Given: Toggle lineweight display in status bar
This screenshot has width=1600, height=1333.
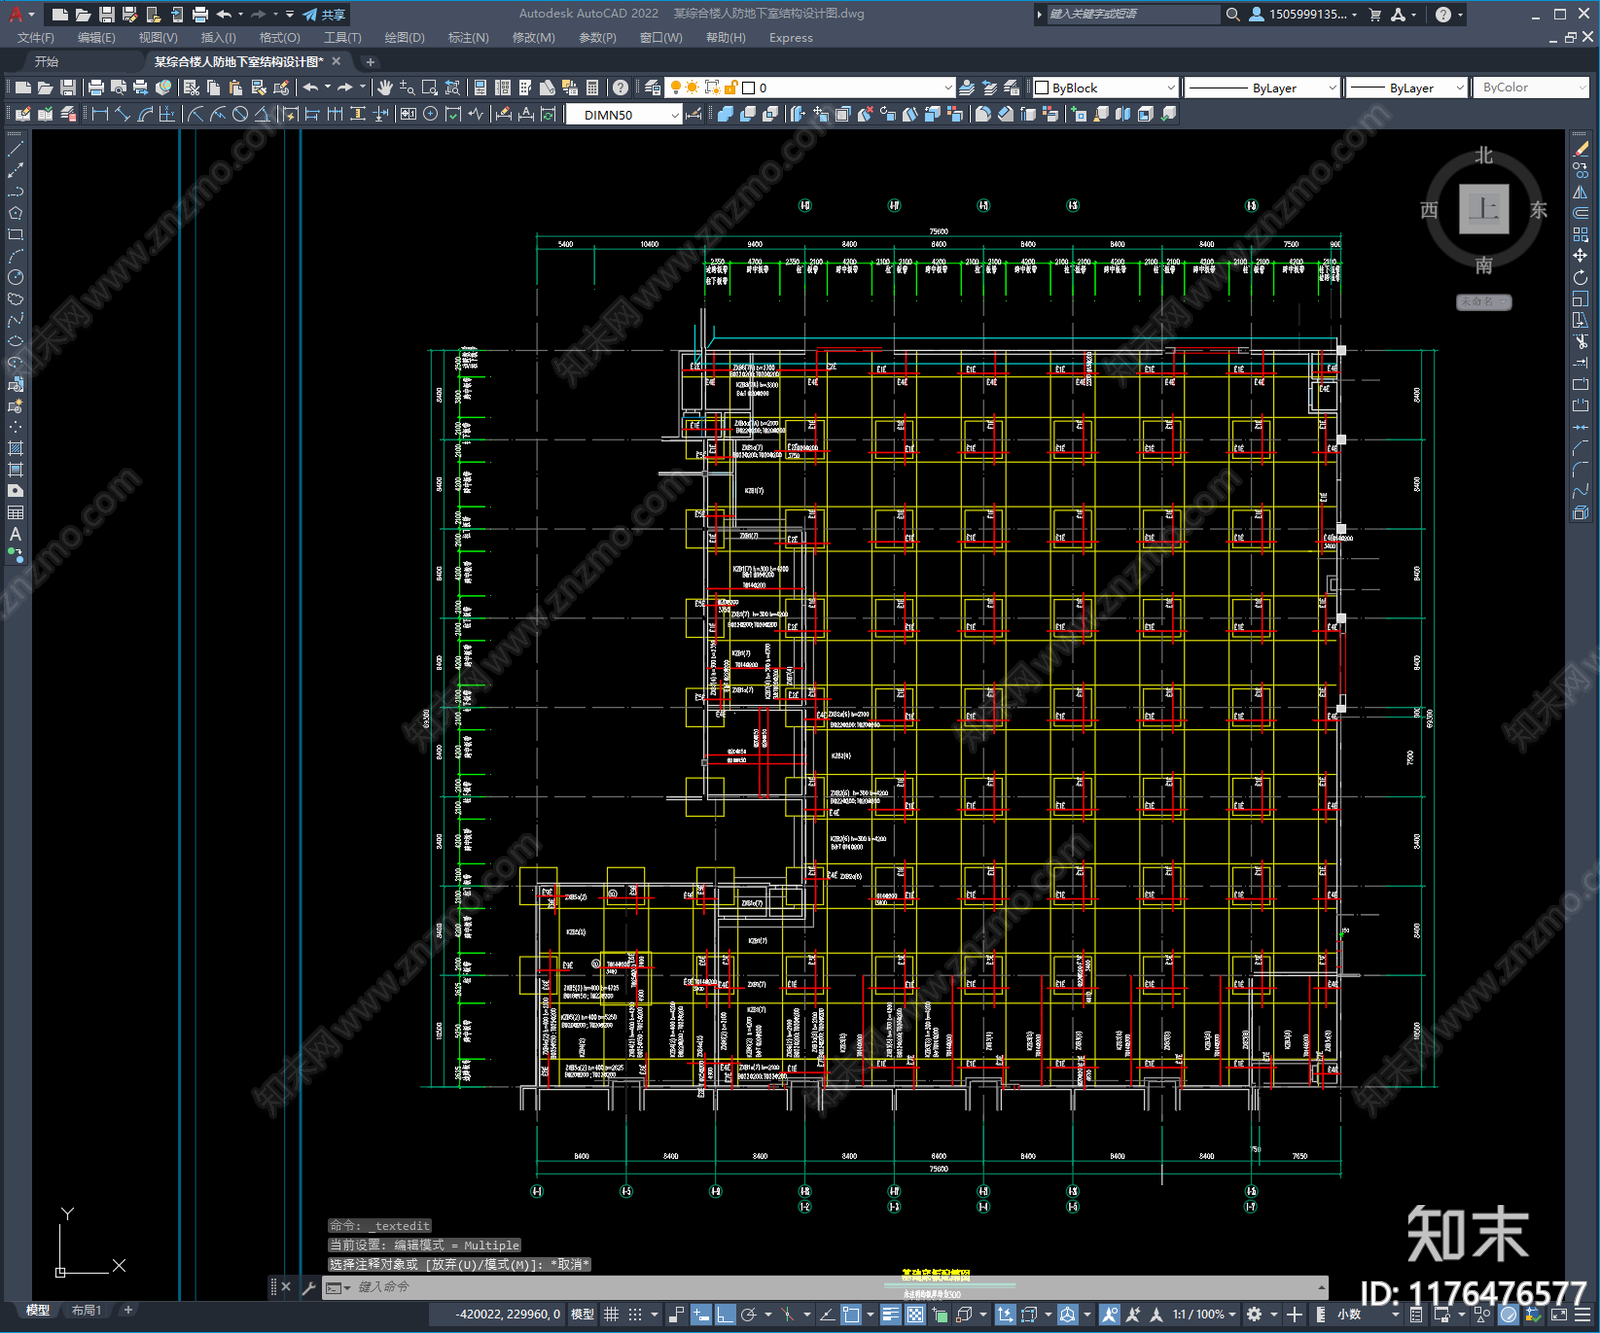Looking at the screenshot, I should pos(890,1314).
